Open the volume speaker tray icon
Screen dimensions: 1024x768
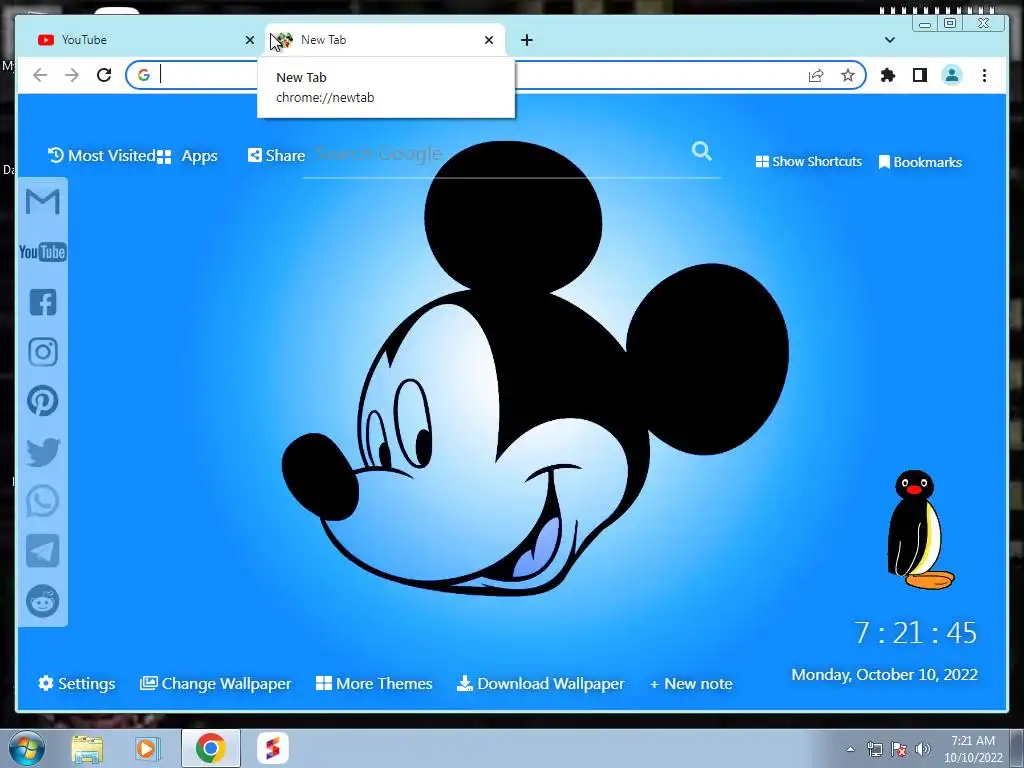tap(923, 749)
